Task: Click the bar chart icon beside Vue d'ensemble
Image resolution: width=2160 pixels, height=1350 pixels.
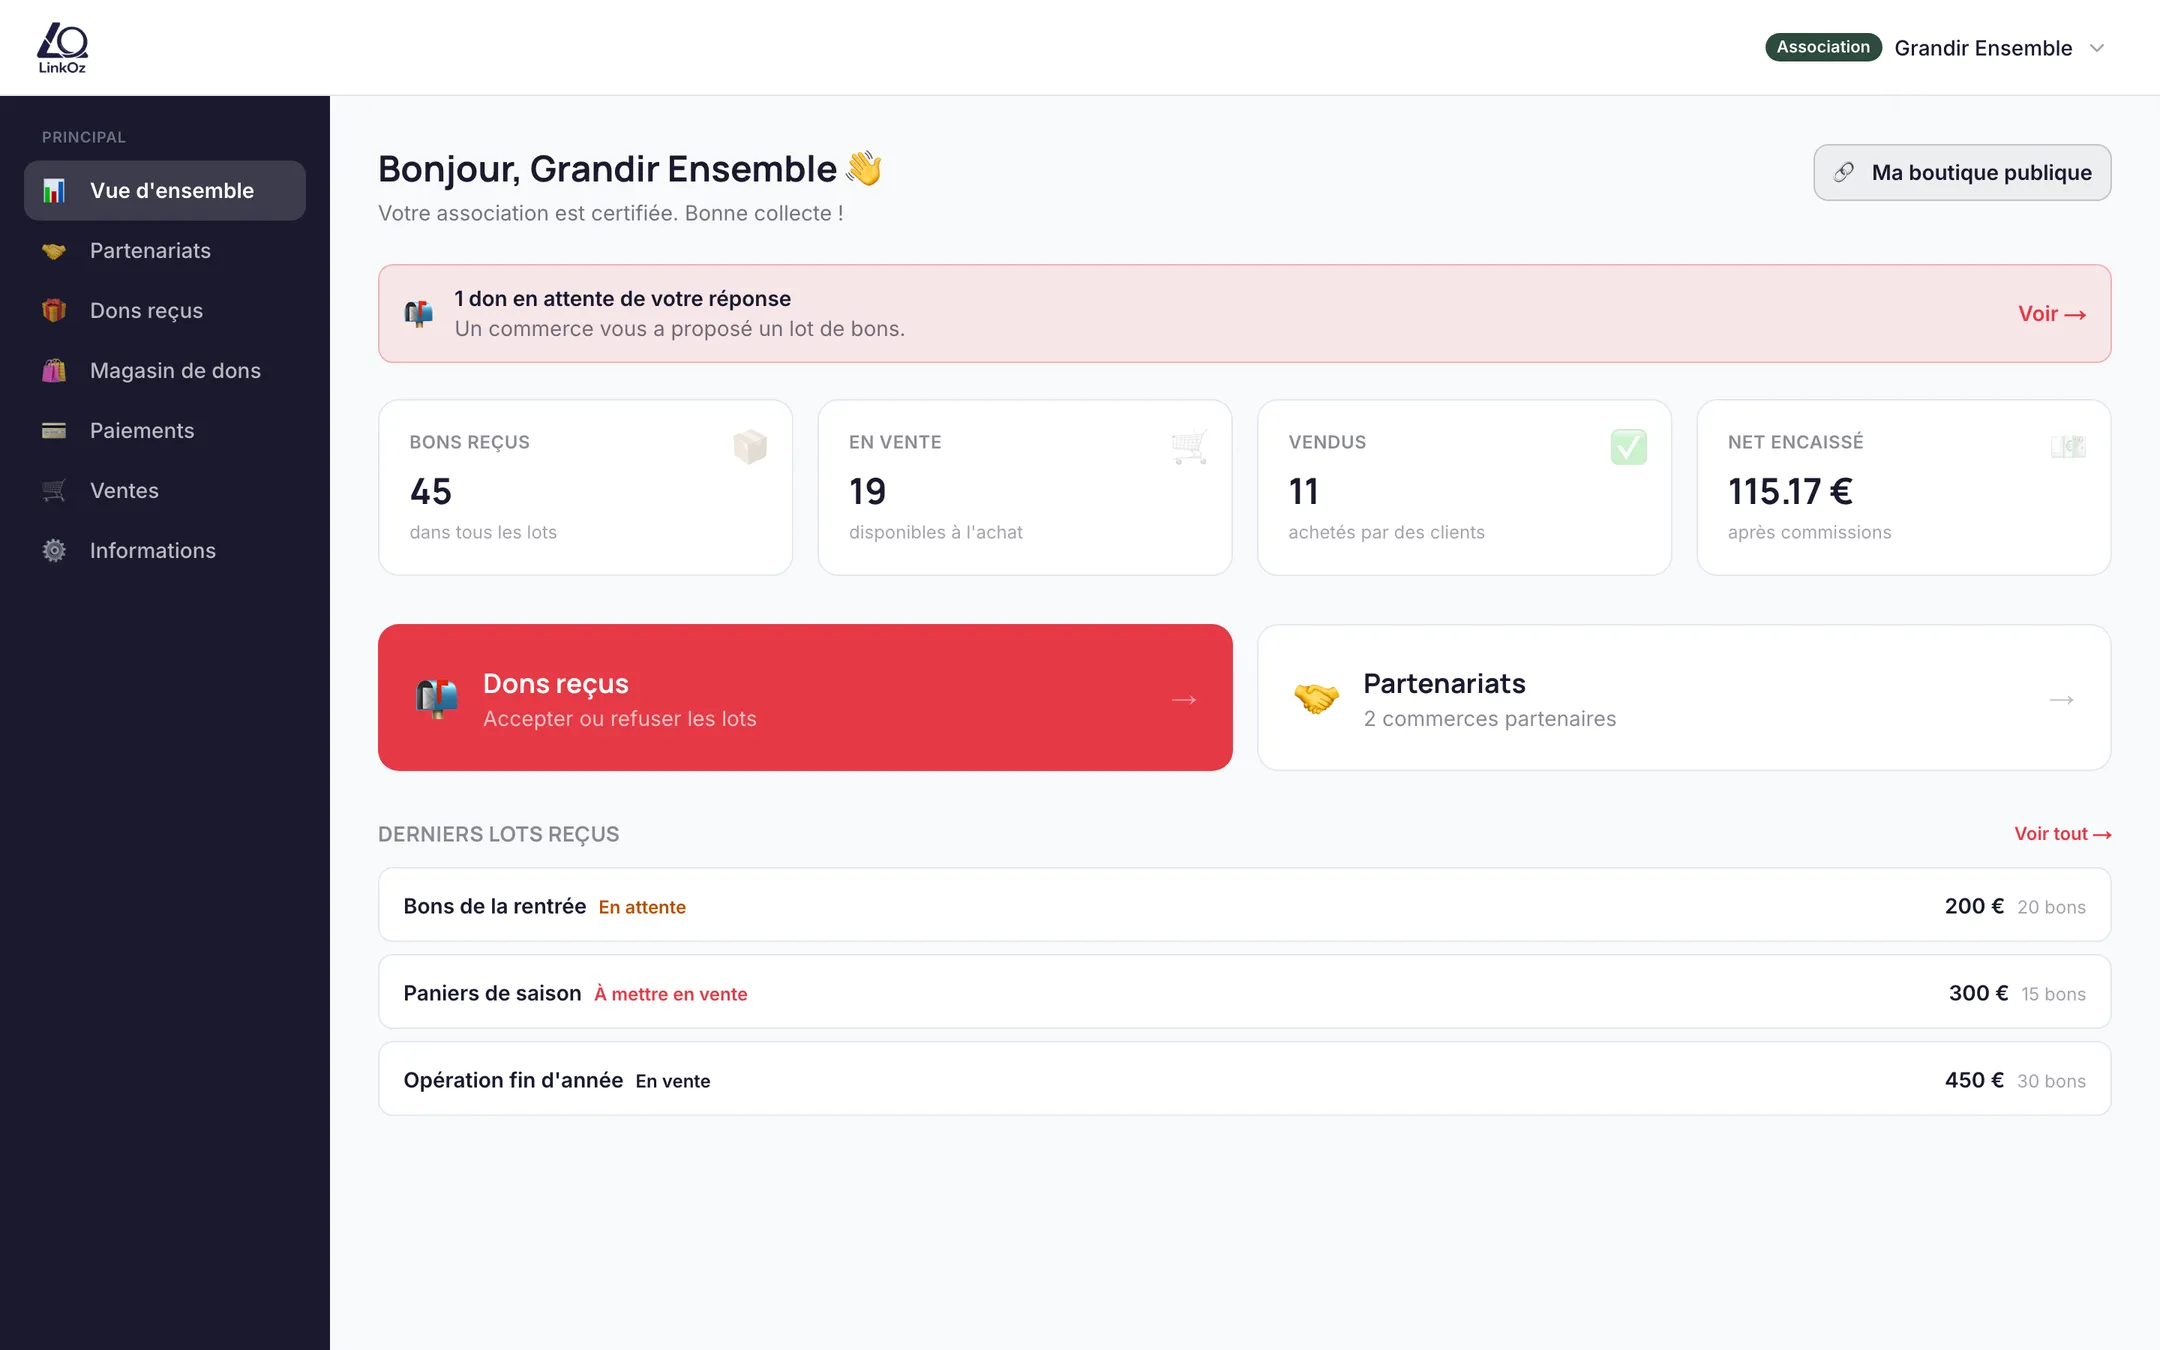Action: tap(54, 190)
